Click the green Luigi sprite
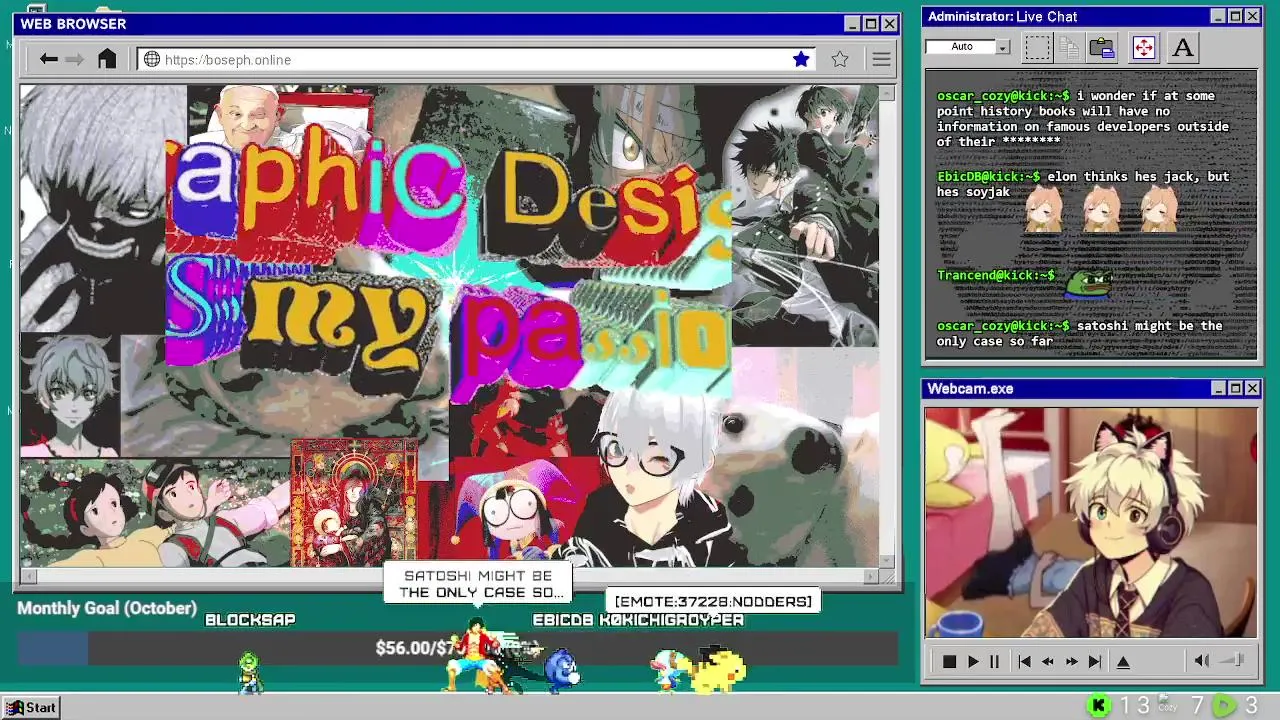 (248, 672)
